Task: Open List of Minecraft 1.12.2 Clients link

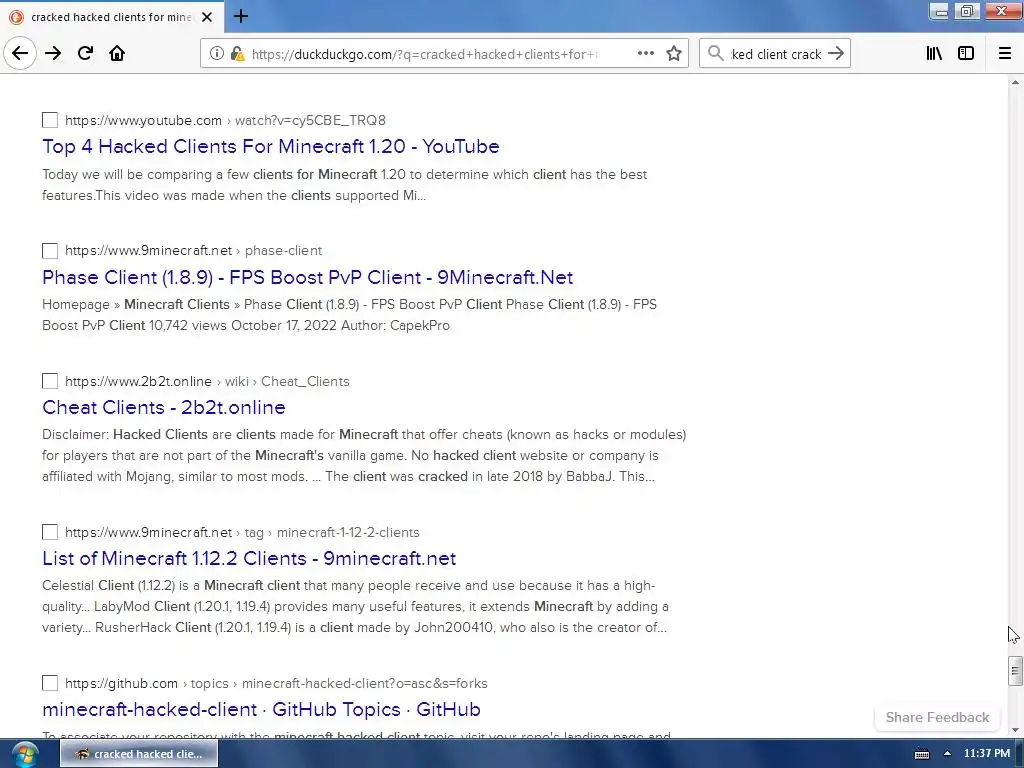Action: point(249,558)
